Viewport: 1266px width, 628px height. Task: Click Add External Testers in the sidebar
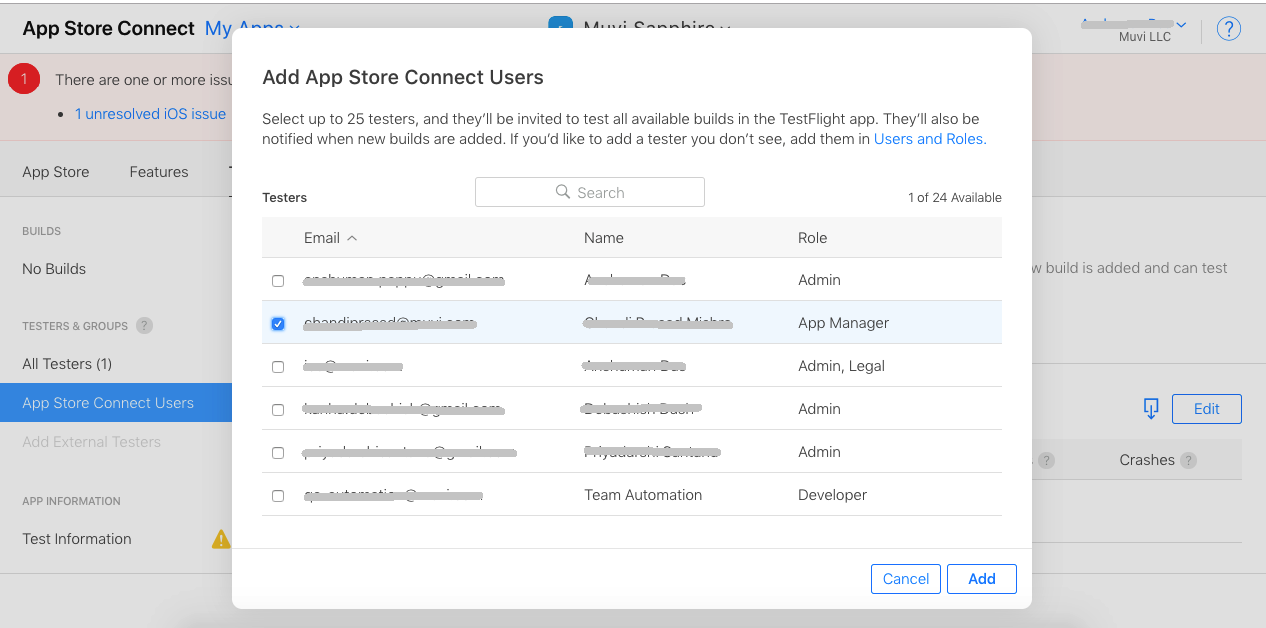point(91,442)
